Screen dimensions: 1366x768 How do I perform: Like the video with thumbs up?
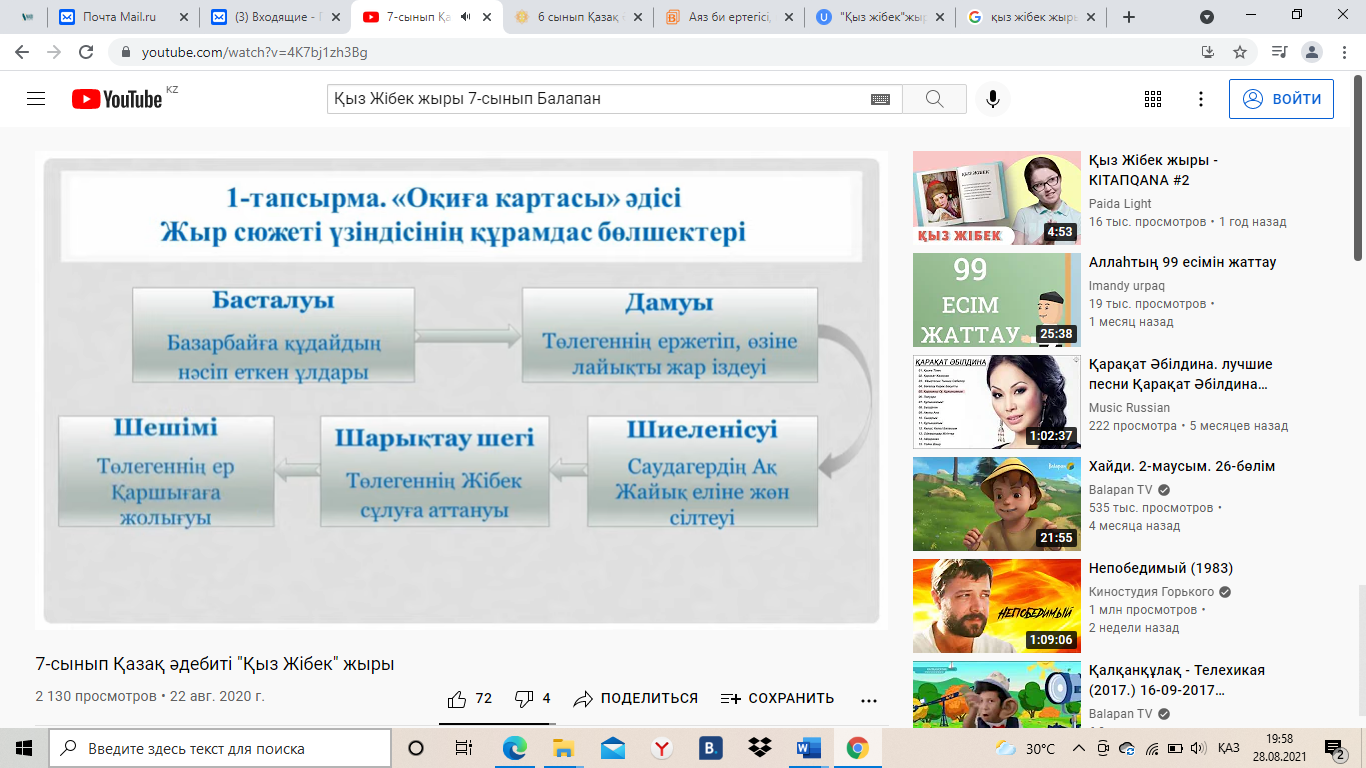click(457, 699)
